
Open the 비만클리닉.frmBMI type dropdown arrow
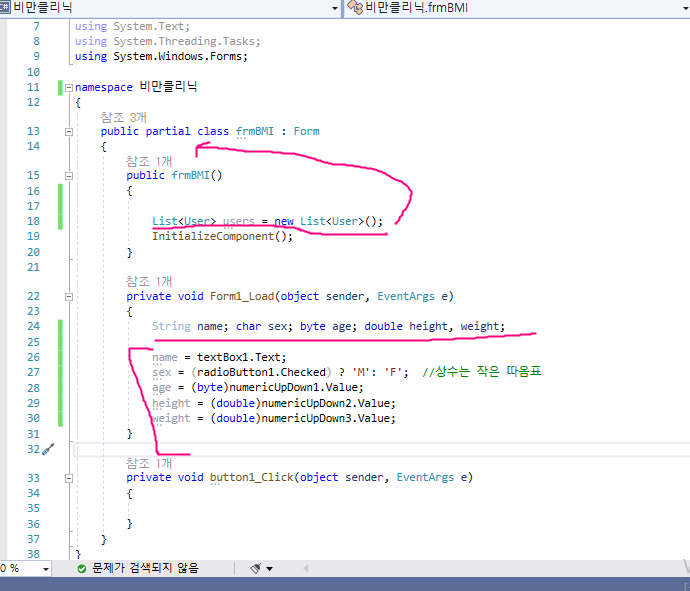click(x=686, y=8)
